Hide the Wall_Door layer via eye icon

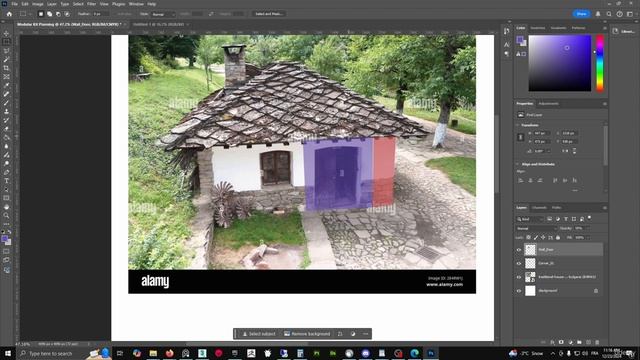point(519,250)
